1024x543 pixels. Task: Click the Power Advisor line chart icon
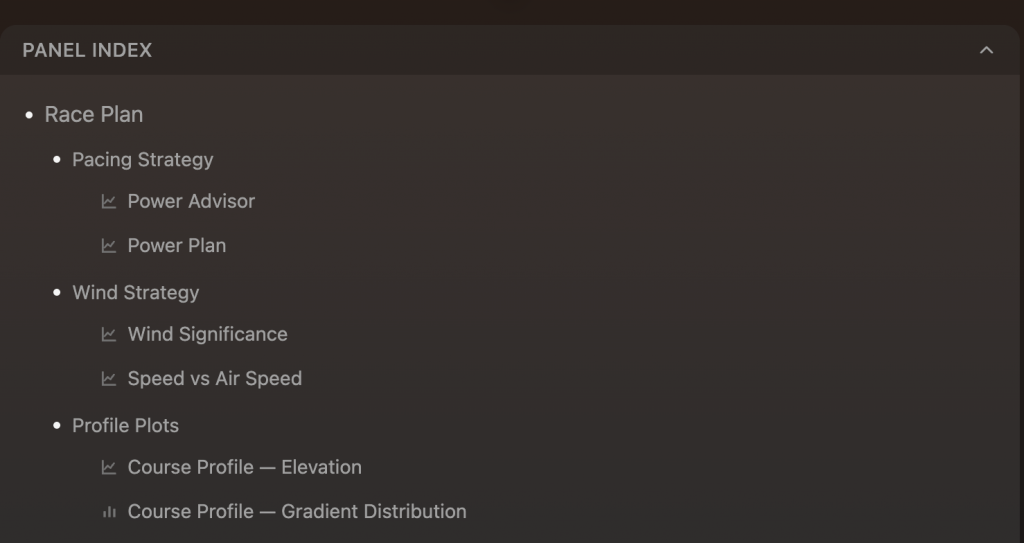[109, 201]
